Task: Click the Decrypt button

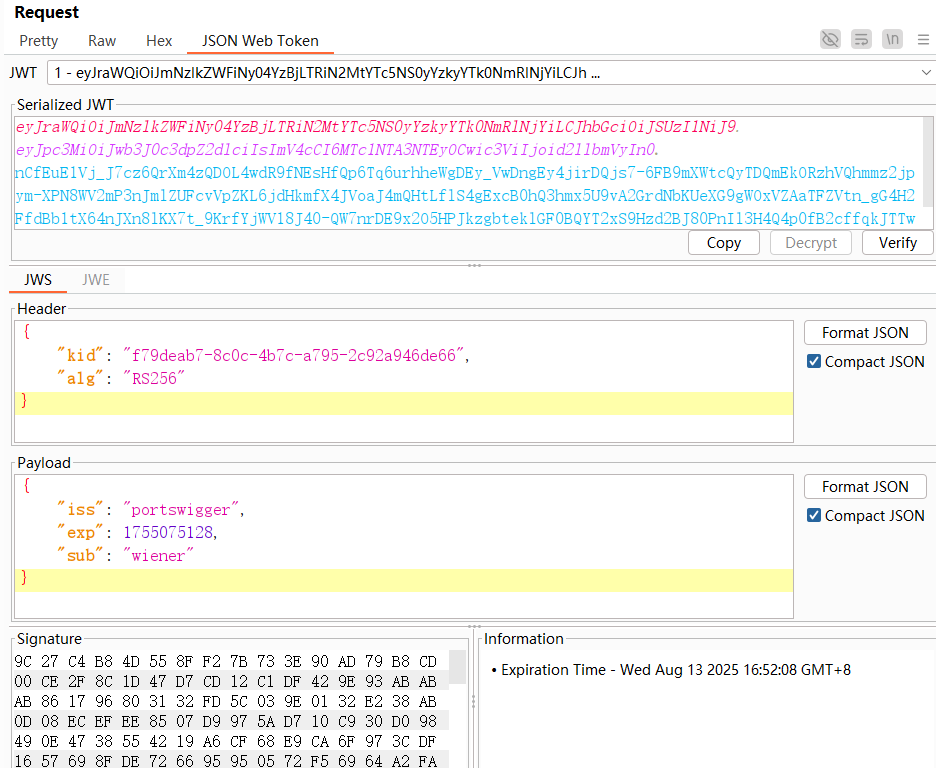Action: point(811,243)
